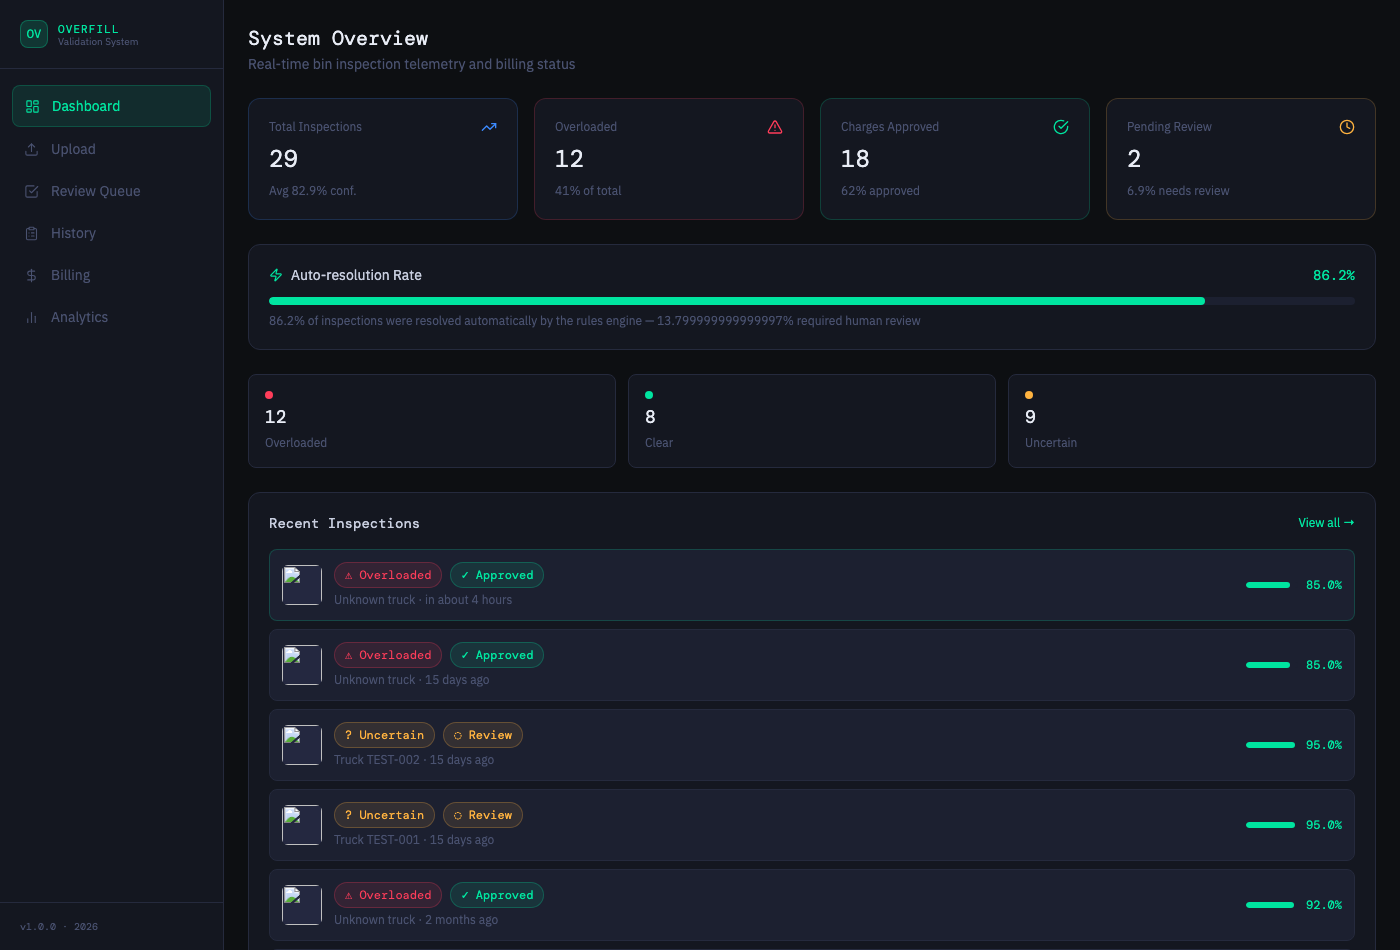The width and height of the screenshot is (1400, 950).
Task: Click Uncertain badge in Truck TEST-002 row
Action: 384,735
